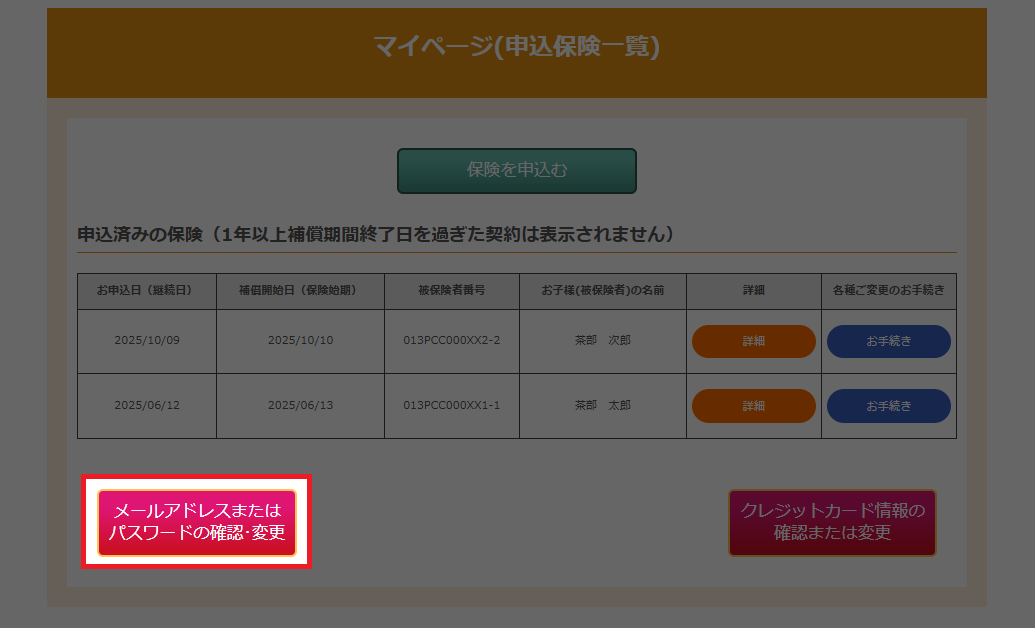The width and height of the screenshot is (1035, 628).
Task: Click the 補償開始日(保険始期) column header
Action: (x=300, y=291)
